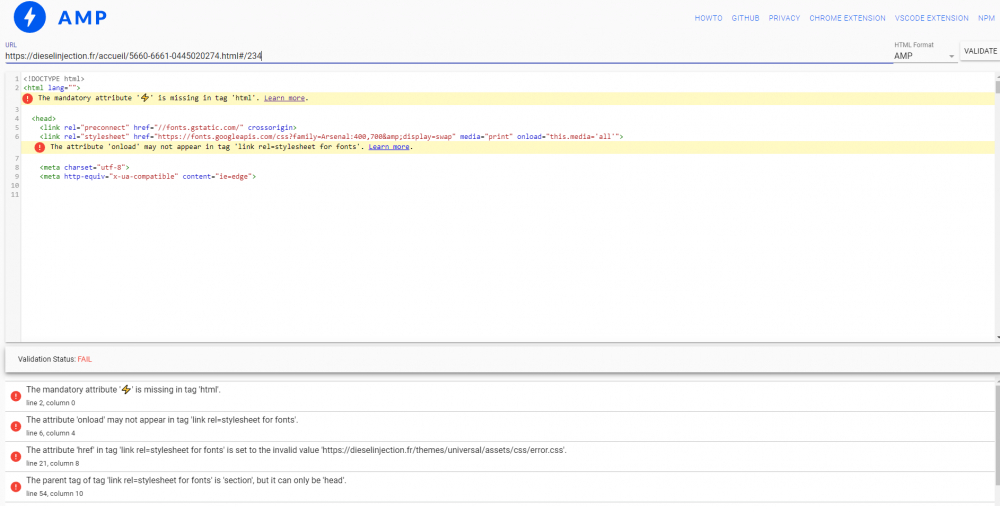Click 'line 2, column 0' location text
The width and height of the screenshot is (1000, 506).
tap(50, 403)
